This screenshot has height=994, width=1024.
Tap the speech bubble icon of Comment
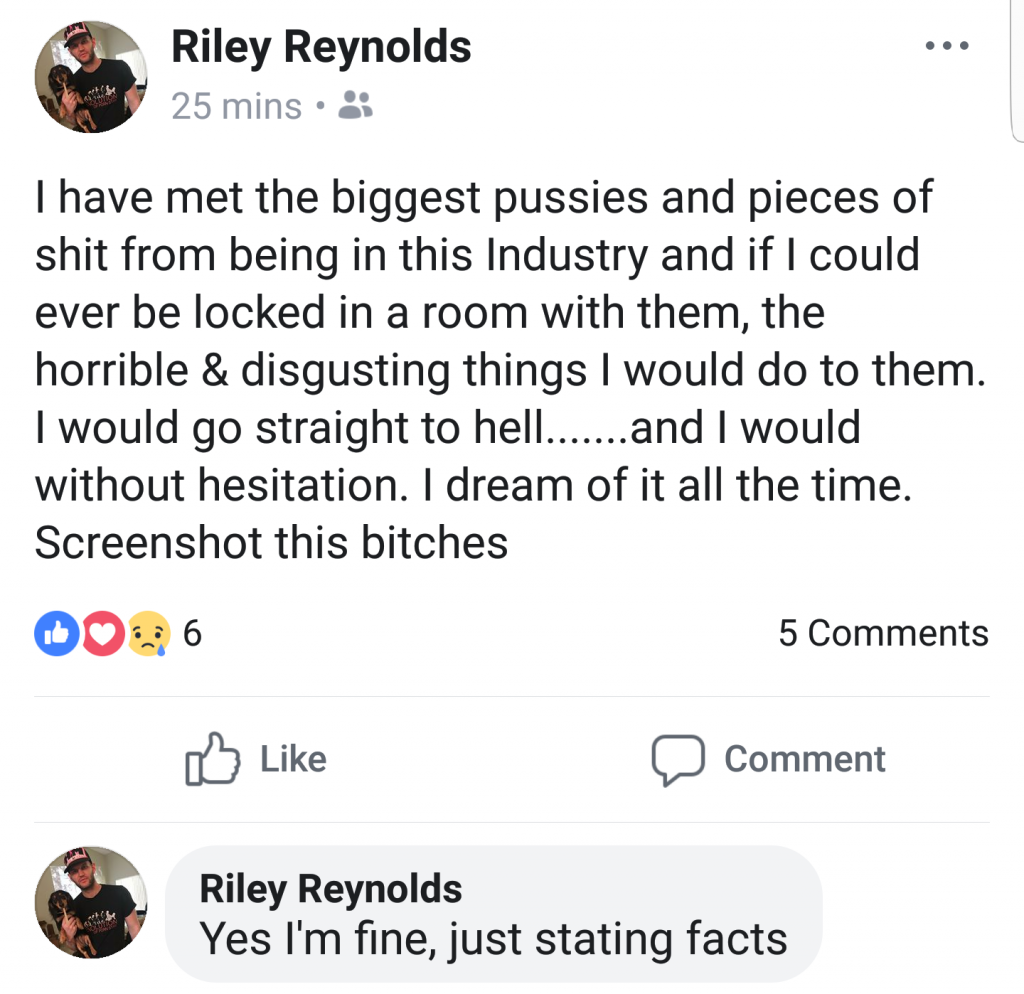pyautogui.click(x=678, y=760)
